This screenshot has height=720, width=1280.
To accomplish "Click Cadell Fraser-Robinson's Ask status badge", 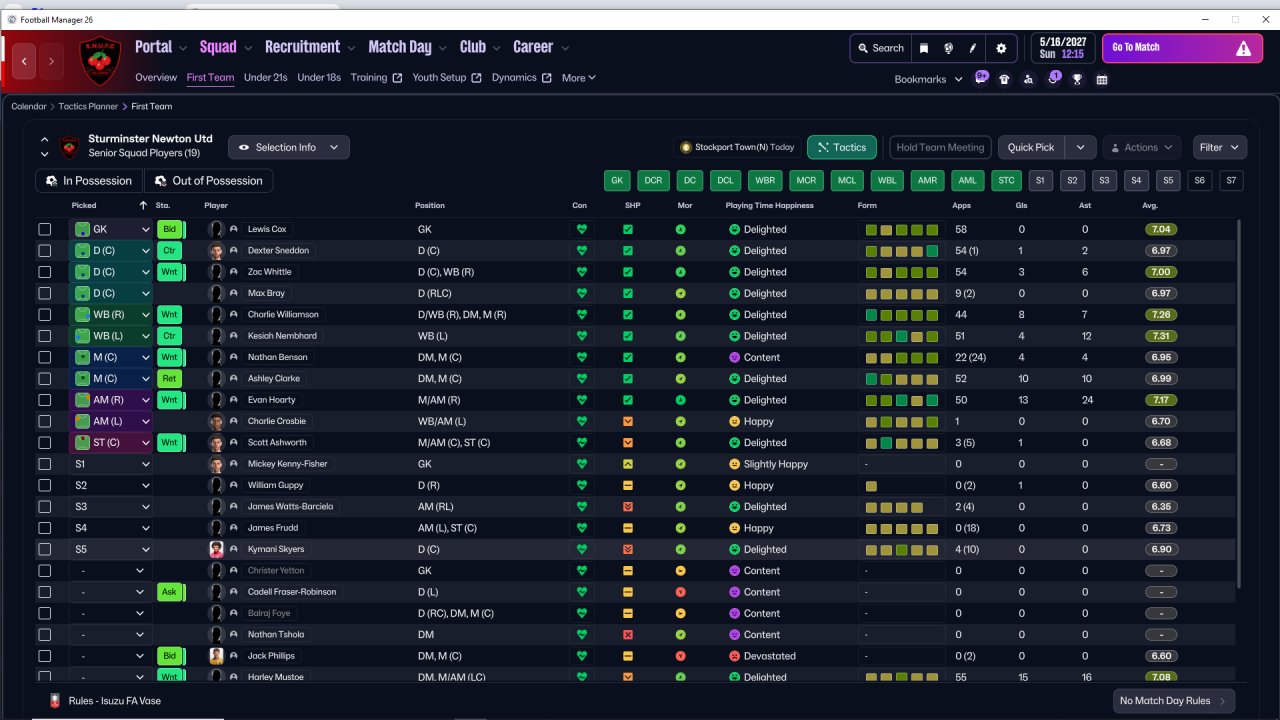I will 170,592.
